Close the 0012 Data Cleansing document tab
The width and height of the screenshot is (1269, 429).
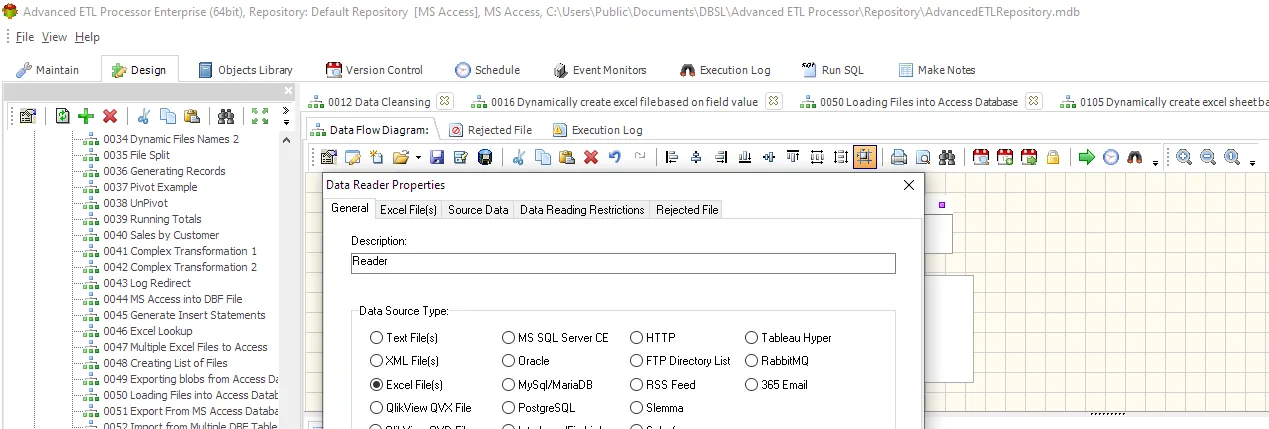click(x=445, y=101)
